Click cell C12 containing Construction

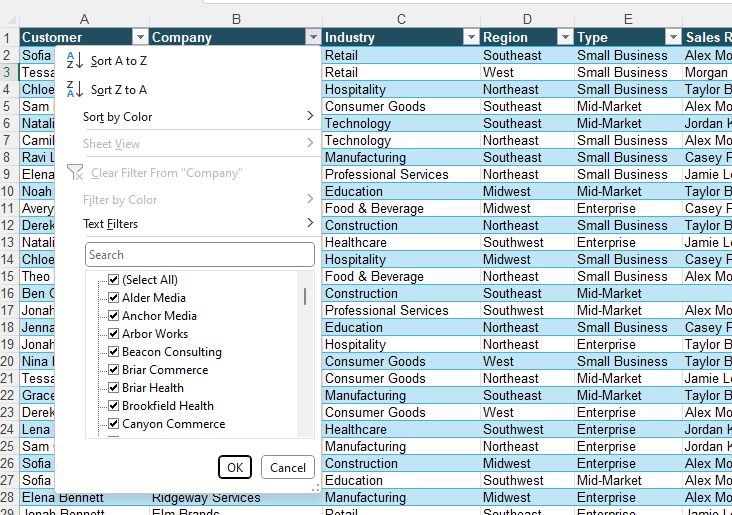pos(401,226)
